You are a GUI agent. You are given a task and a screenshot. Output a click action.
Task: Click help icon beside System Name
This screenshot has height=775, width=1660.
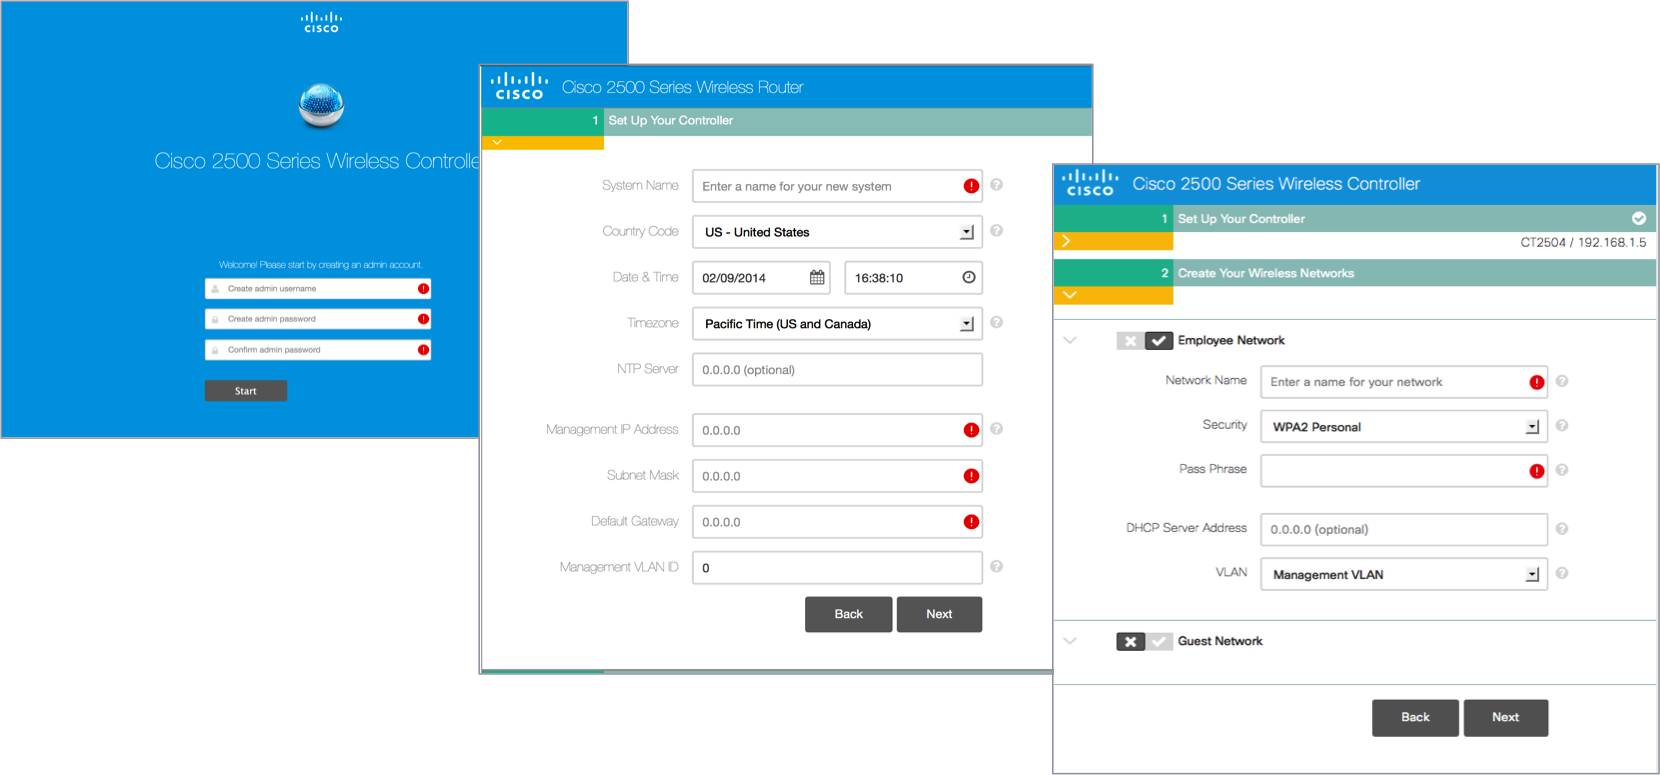click(x=996, y=185)
